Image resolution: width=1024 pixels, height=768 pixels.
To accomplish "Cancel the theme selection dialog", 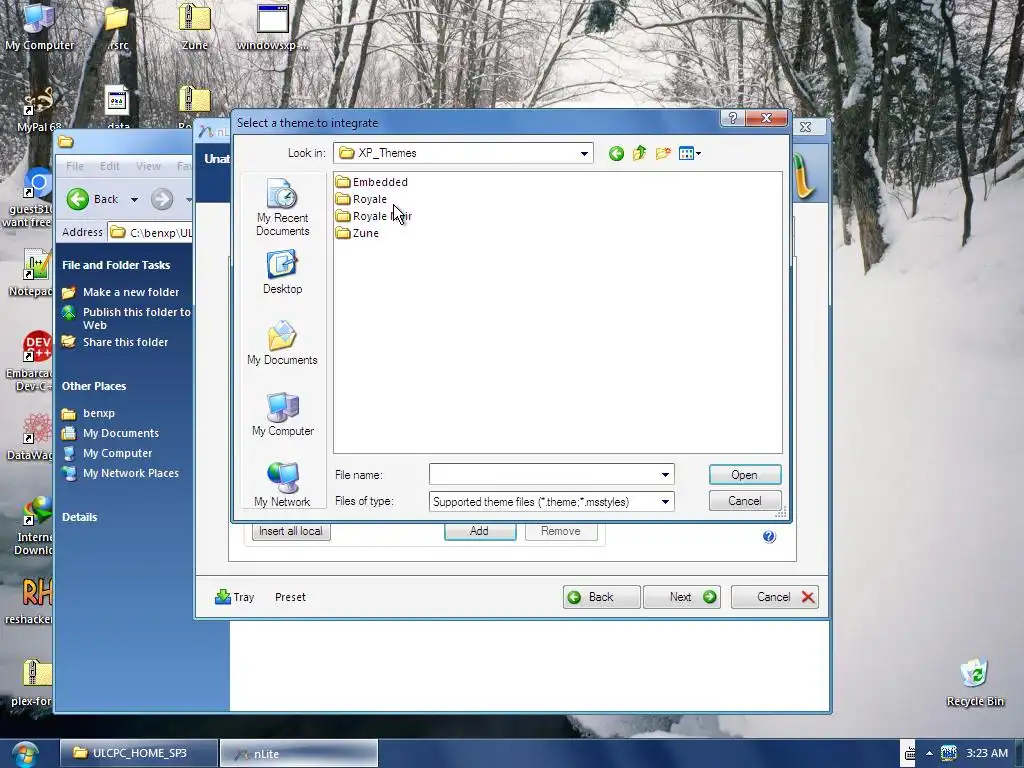I will point(744,501).
